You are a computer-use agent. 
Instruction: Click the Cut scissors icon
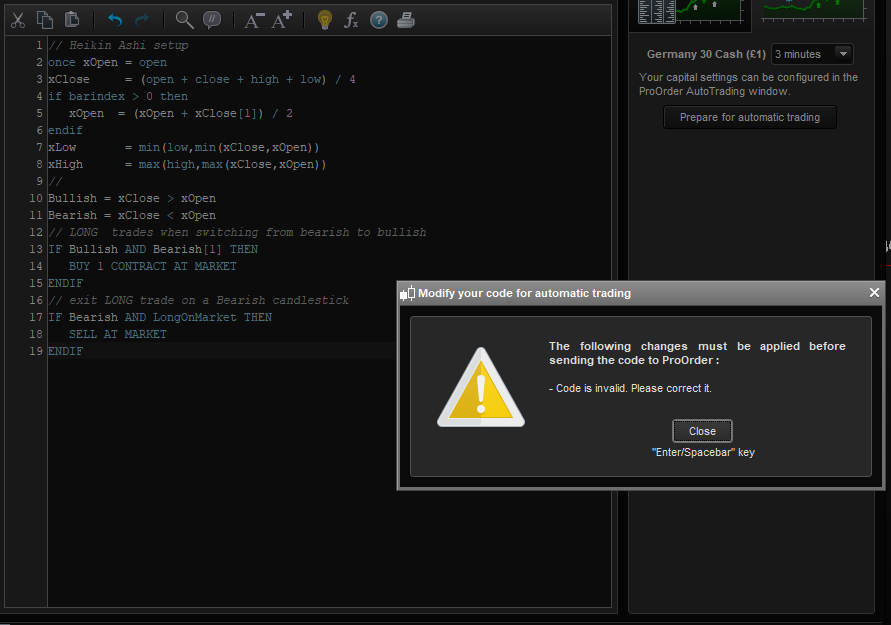tap(18, 20)
